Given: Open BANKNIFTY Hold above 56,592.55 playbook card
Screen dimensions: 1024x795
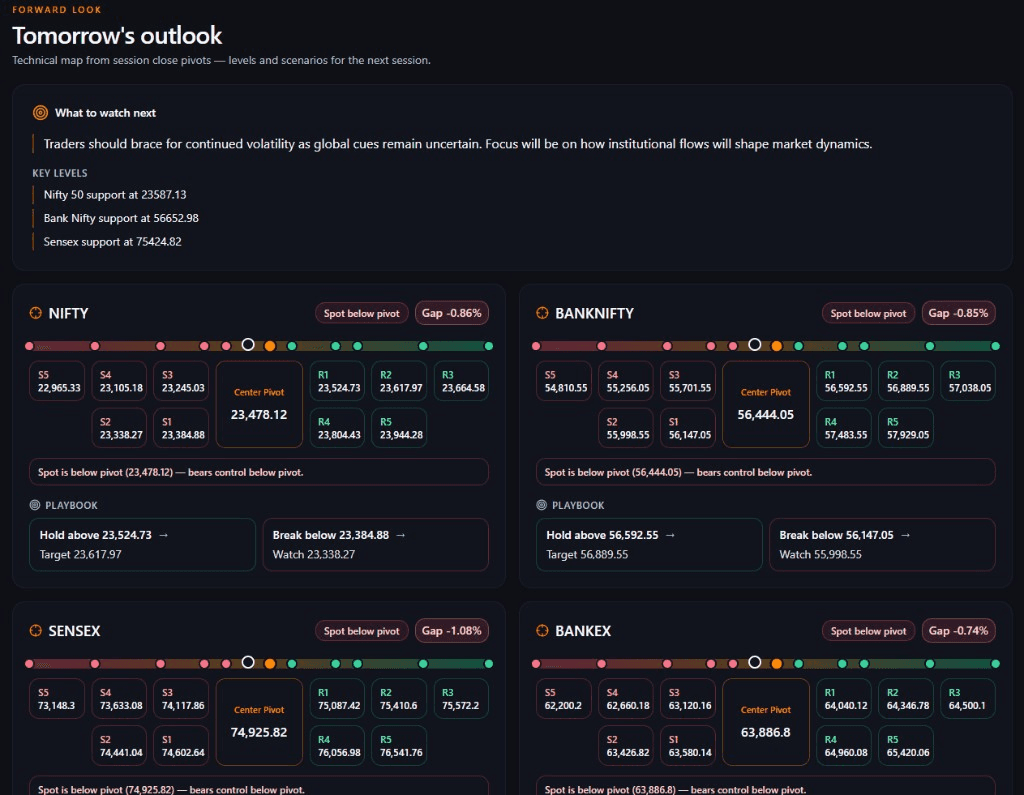Looking at the screenshot, I should click(x=649, y=544).
